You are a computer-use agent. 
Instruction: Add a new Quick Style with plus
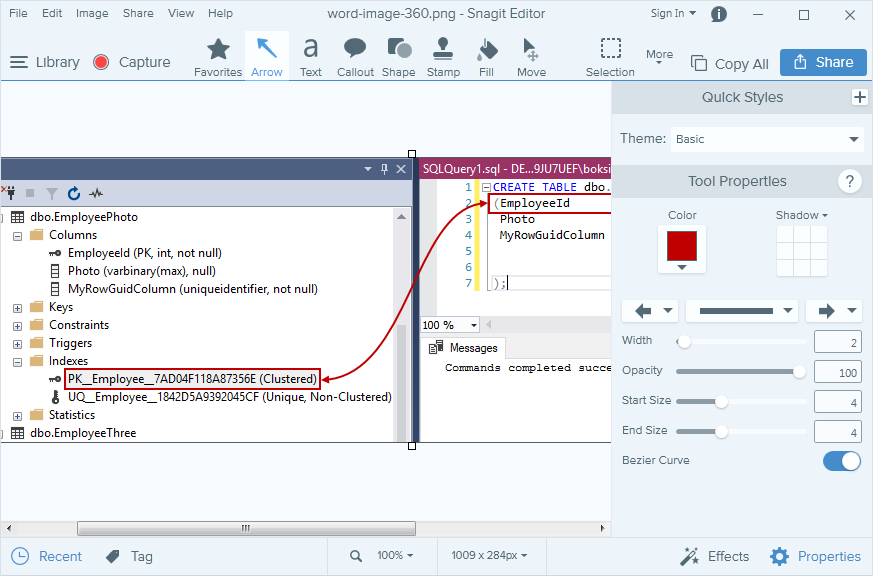point(860,97)
